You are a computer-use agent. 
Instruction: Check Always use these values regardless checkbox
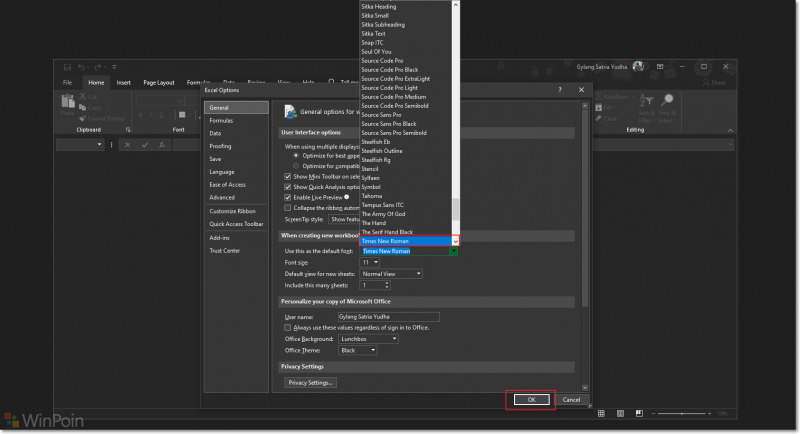288,327
